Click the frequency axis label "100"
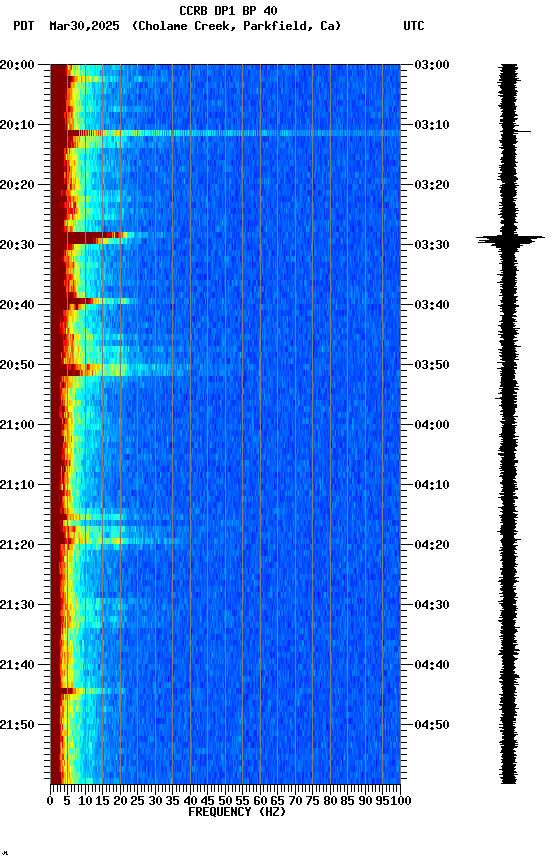Image resolution: width=552 pixels, height=864 pixels. (x=401, y=801)
